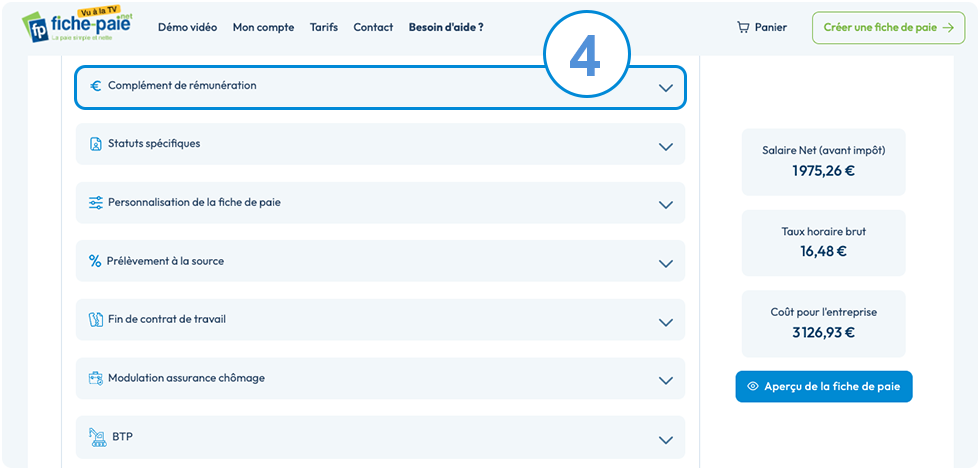Click Salaire Net (avant impôt) text
980x469 pixels.
[x=824, y=151]
